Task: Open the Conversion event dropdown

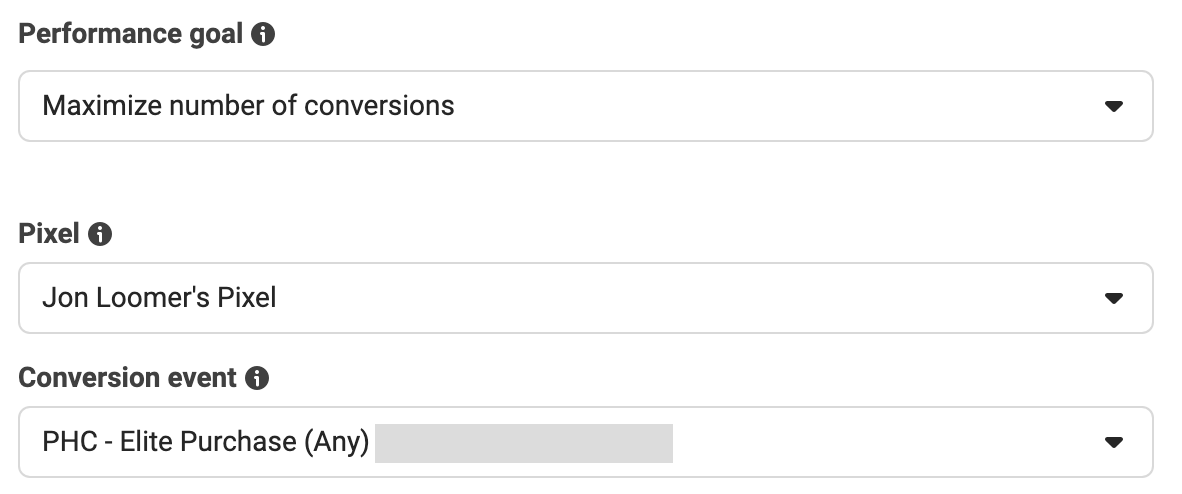Action: pos(586,442)
